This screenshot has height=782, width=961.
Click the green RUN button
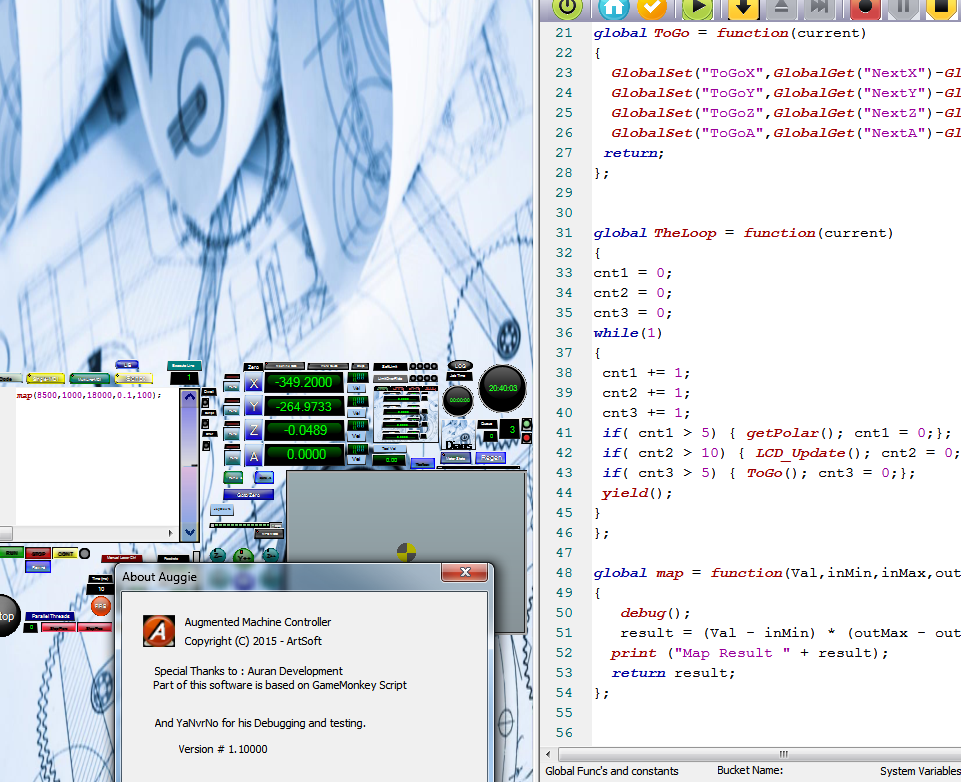click(11, 552)
